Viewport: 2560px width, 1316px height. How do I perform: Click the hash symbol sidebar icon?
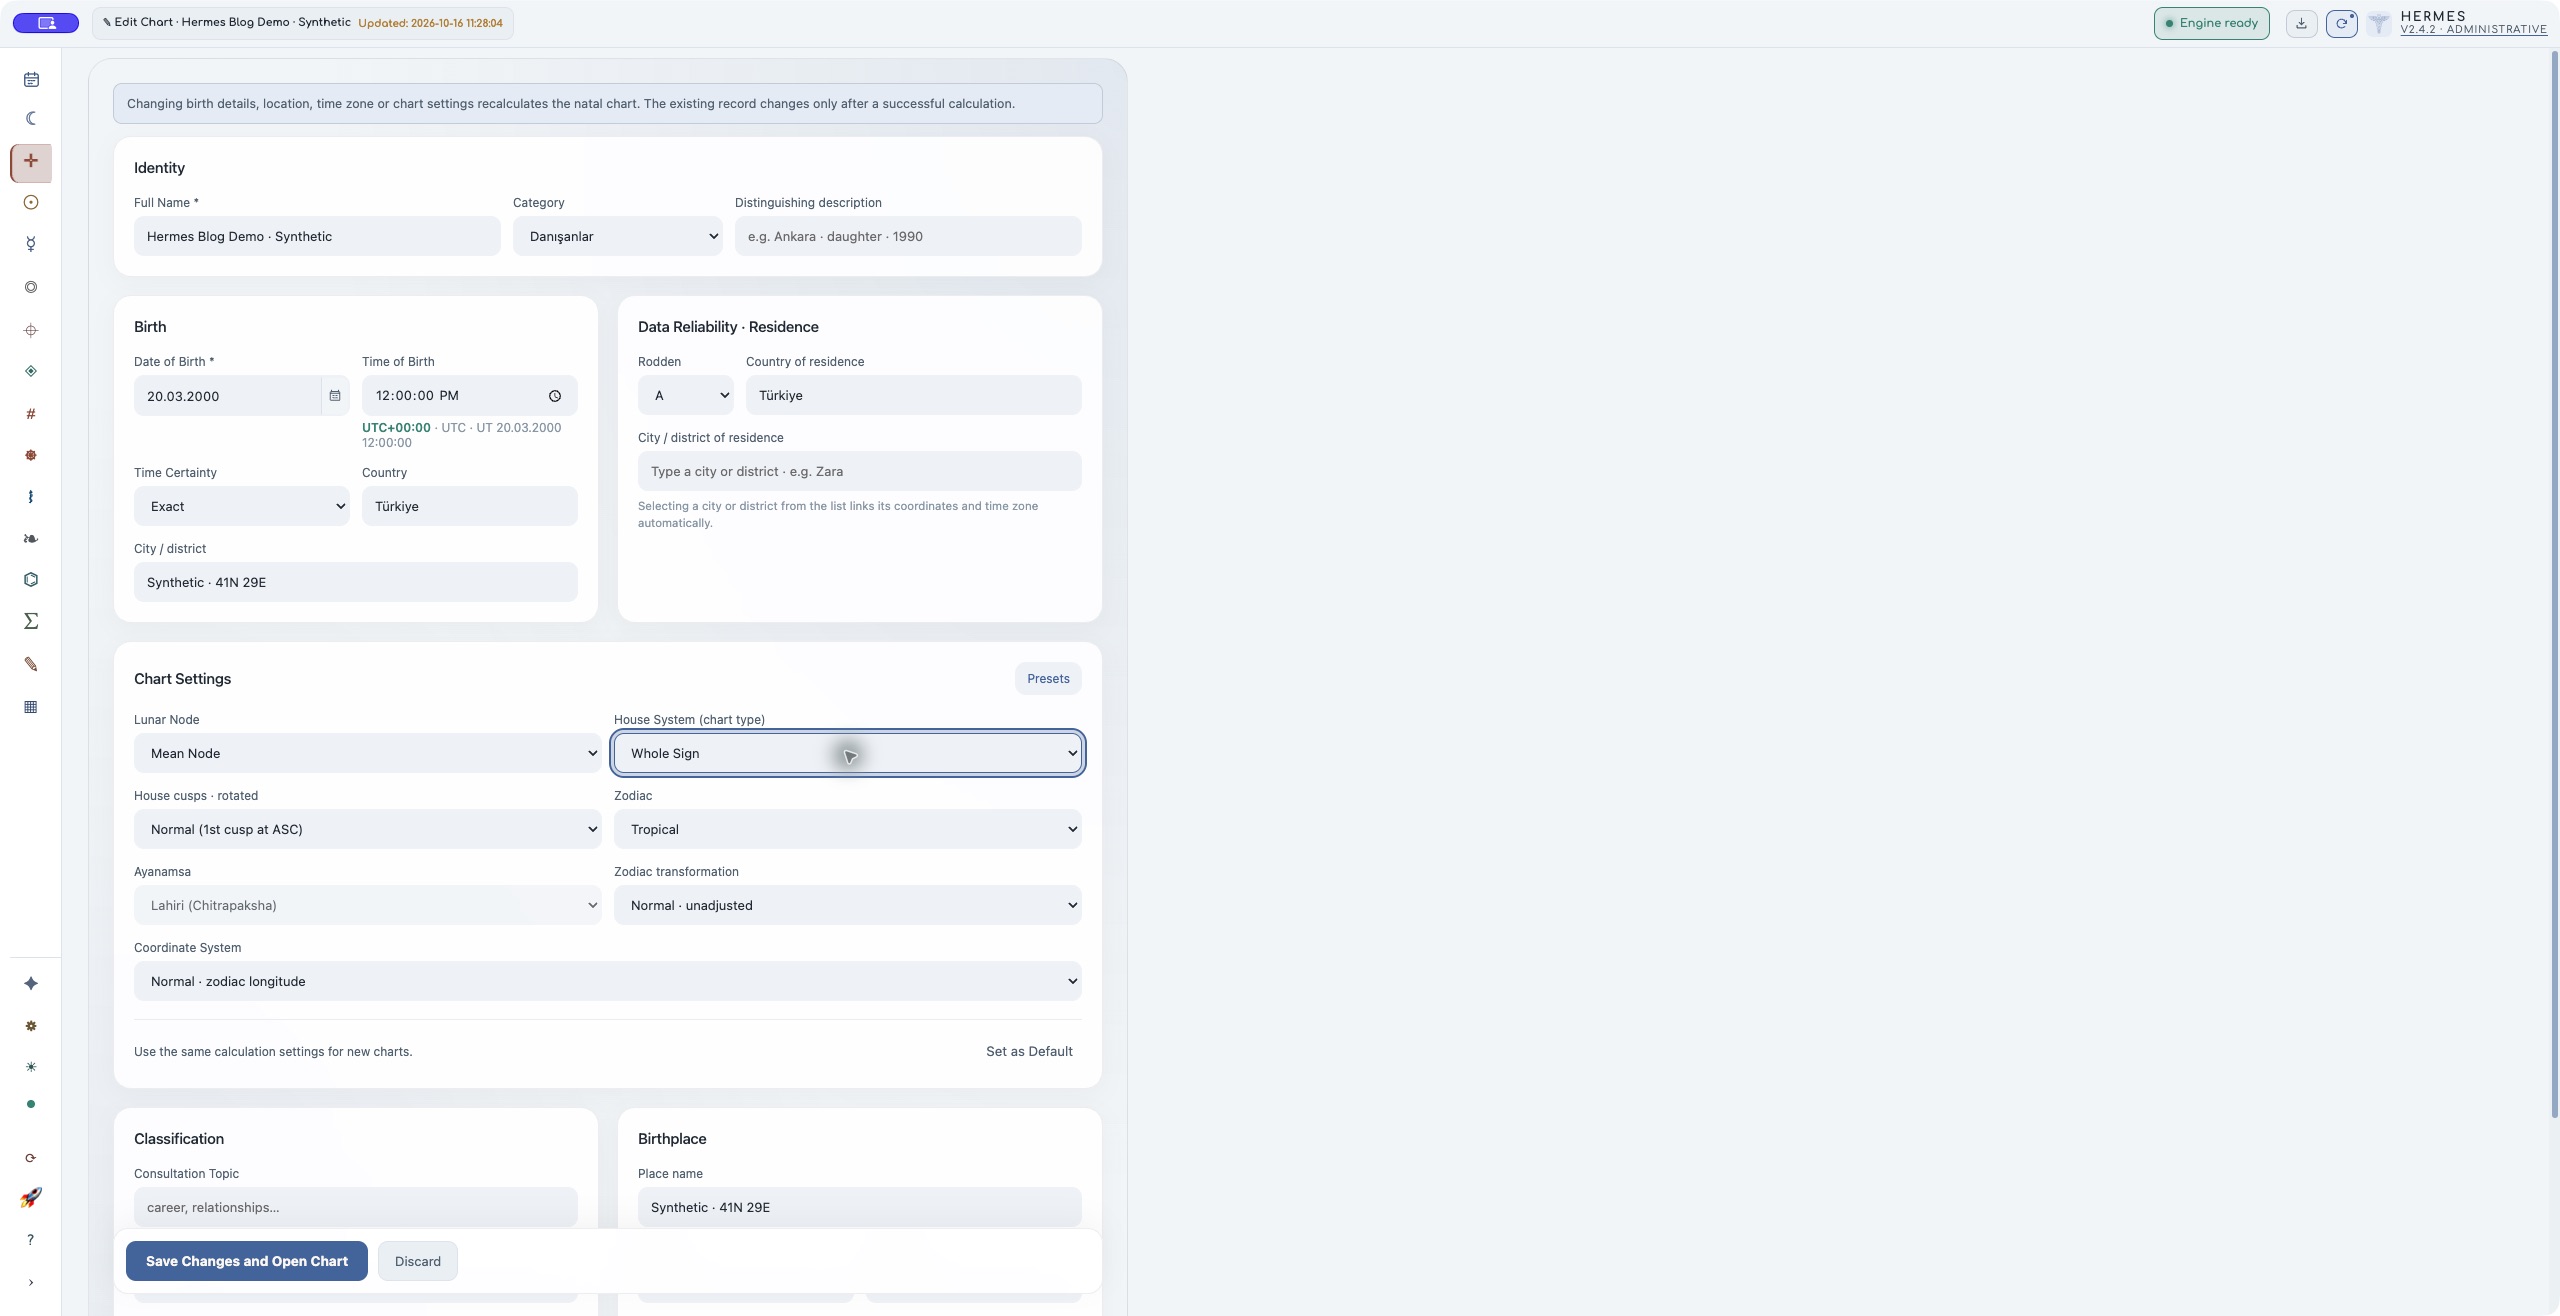[31, 414]
